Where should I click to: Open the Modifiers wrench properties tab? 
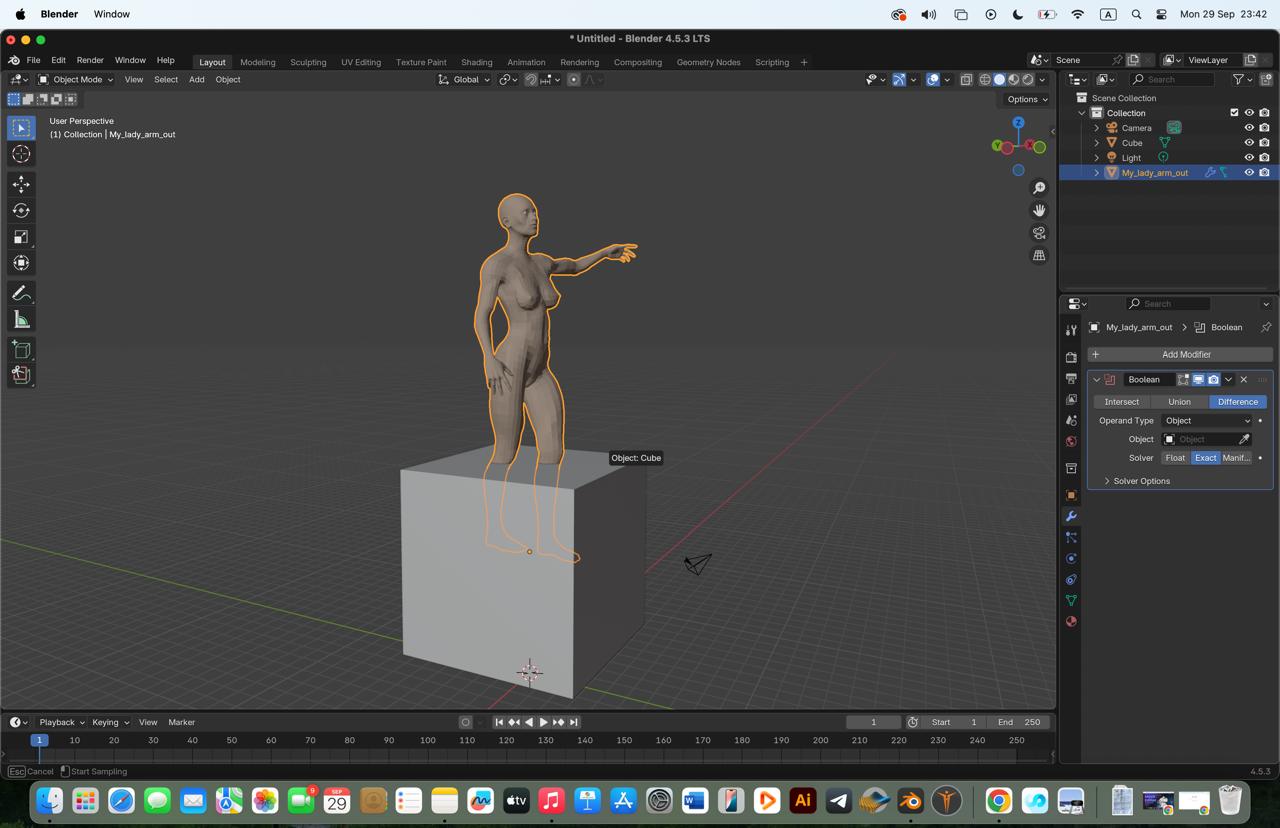click(1071, 516)
